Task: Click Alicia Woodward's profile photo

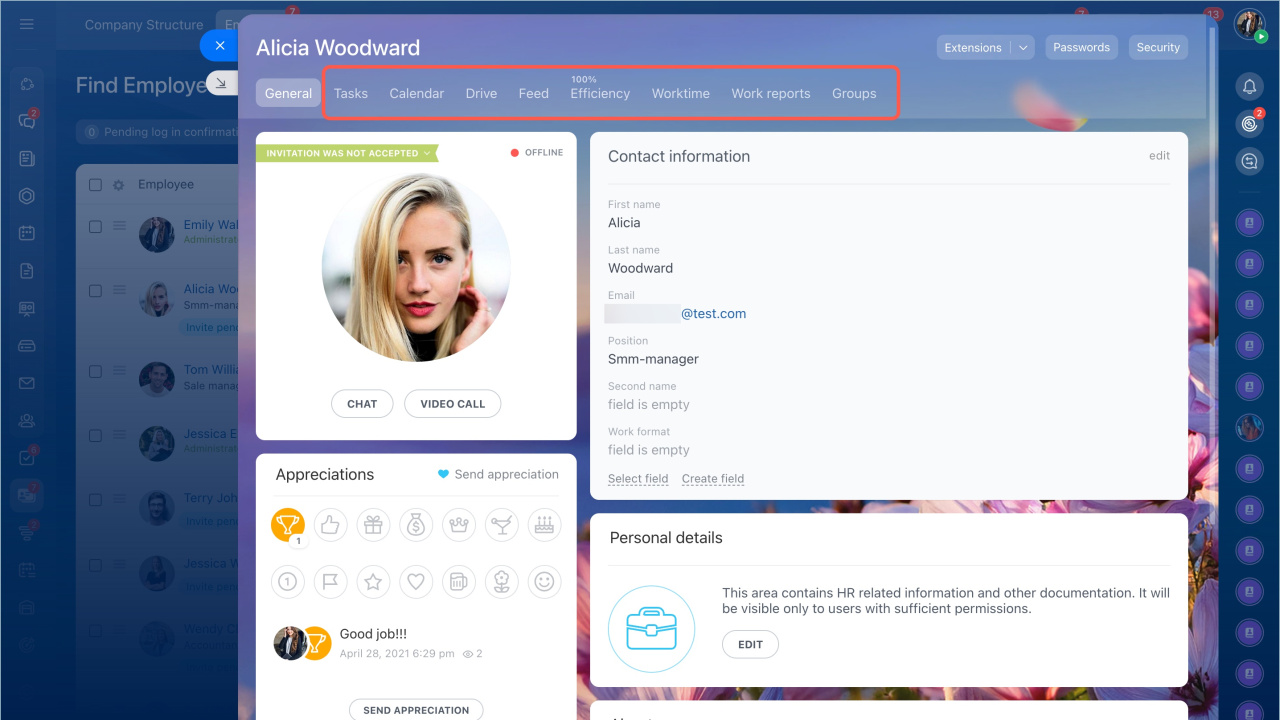Action: tap(416, 268)
